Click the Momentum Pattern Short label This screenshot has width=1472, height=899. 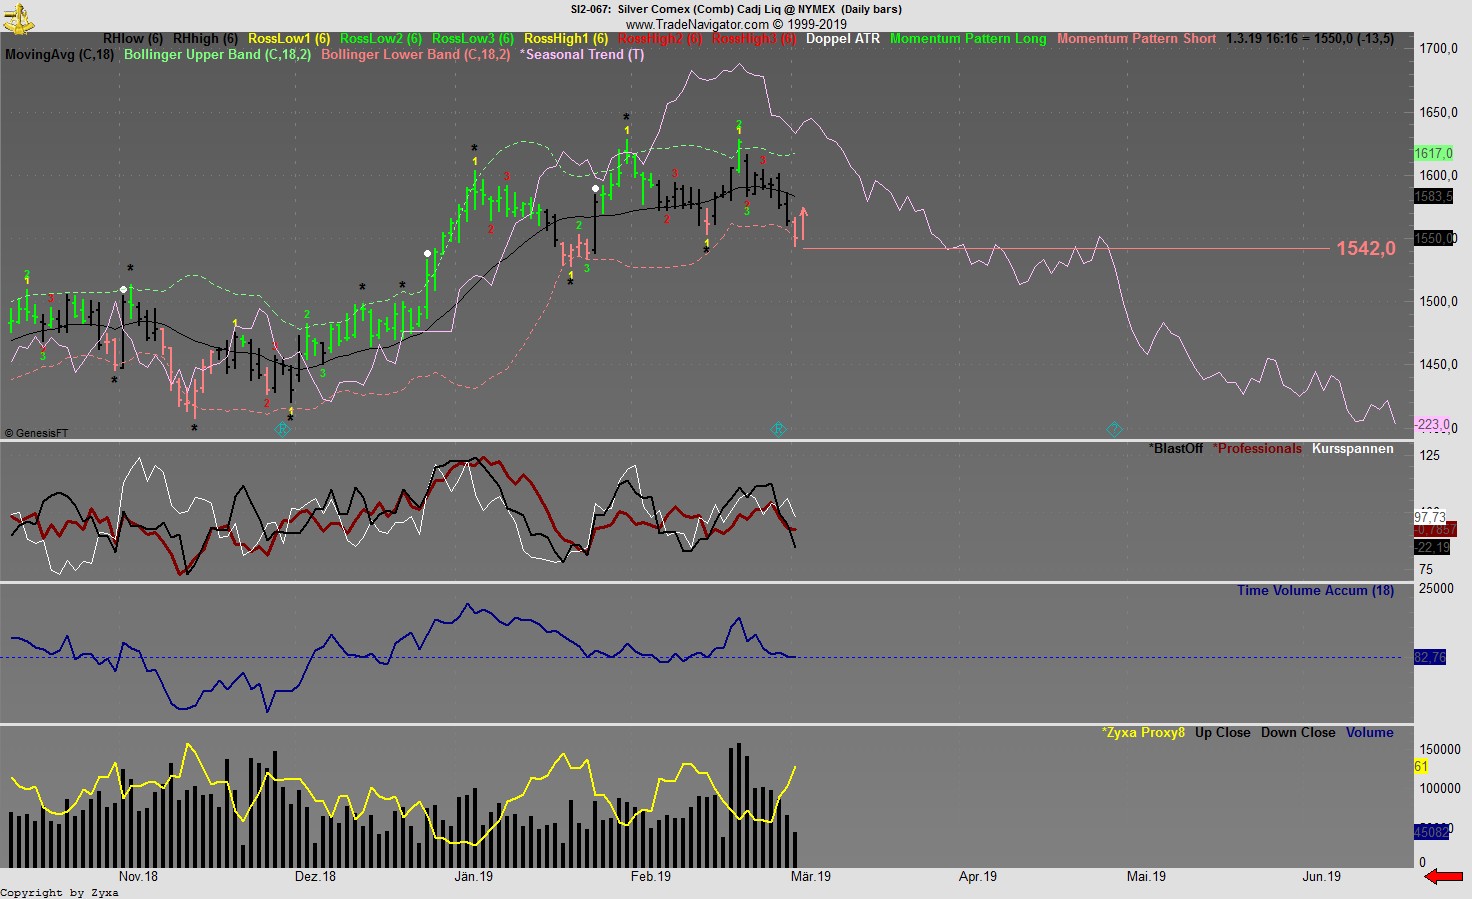click(x=1136, y=39)
